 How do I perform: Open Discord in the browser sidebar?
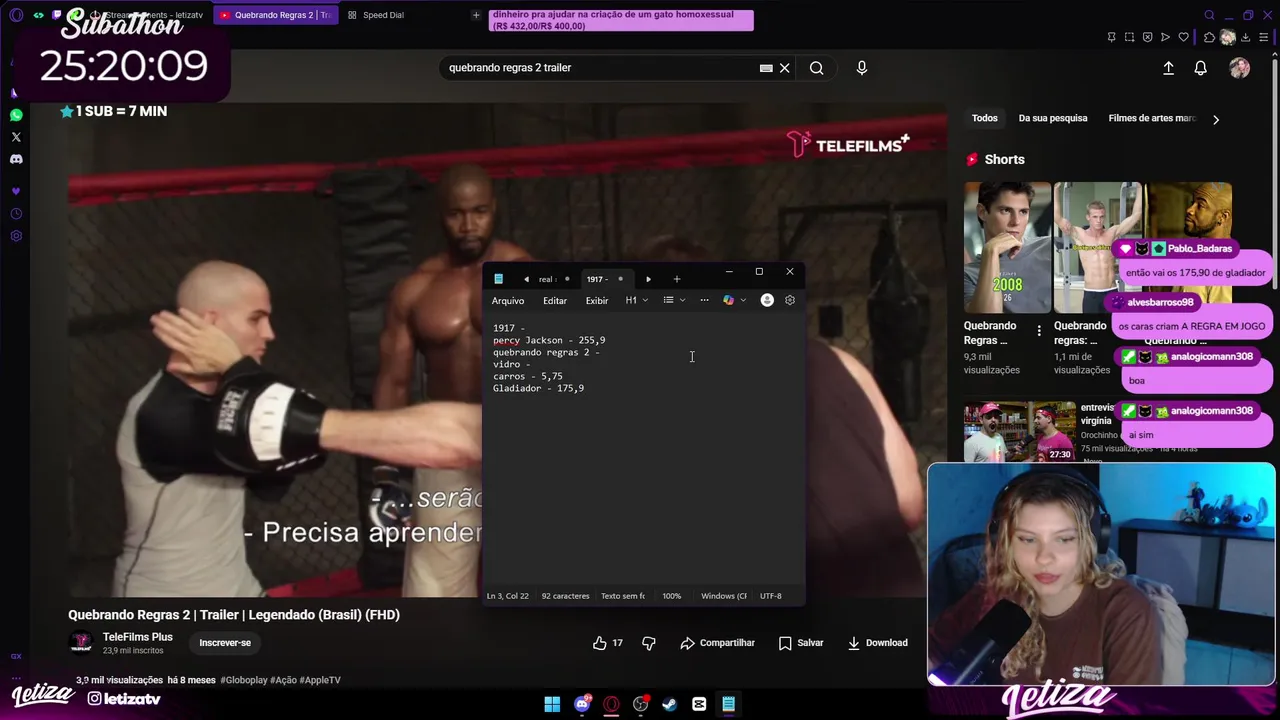(16, 159)
